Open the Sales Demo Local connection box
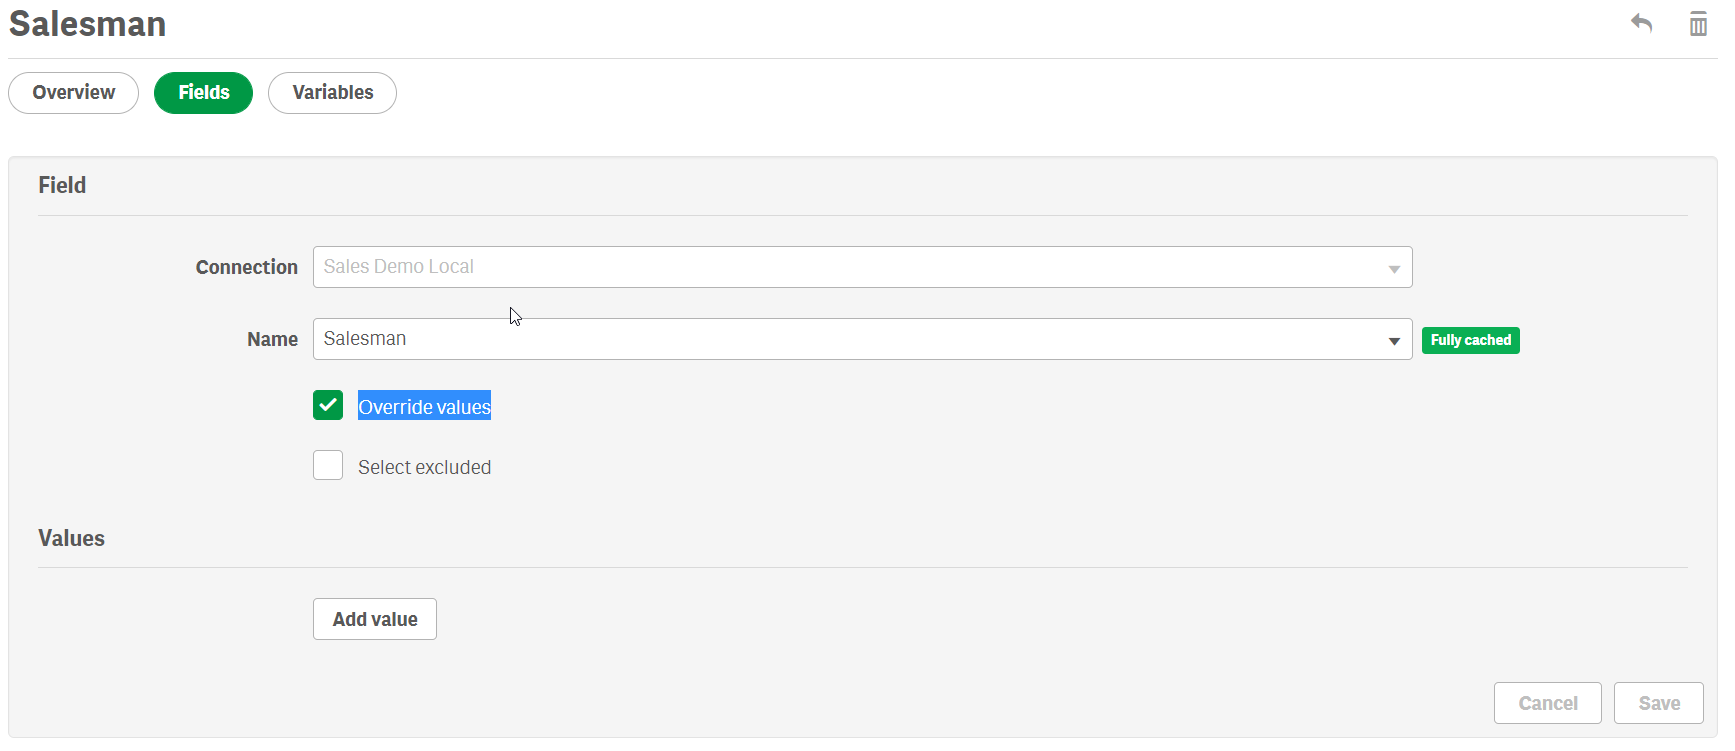1735x751 pixels. [850, 267]
